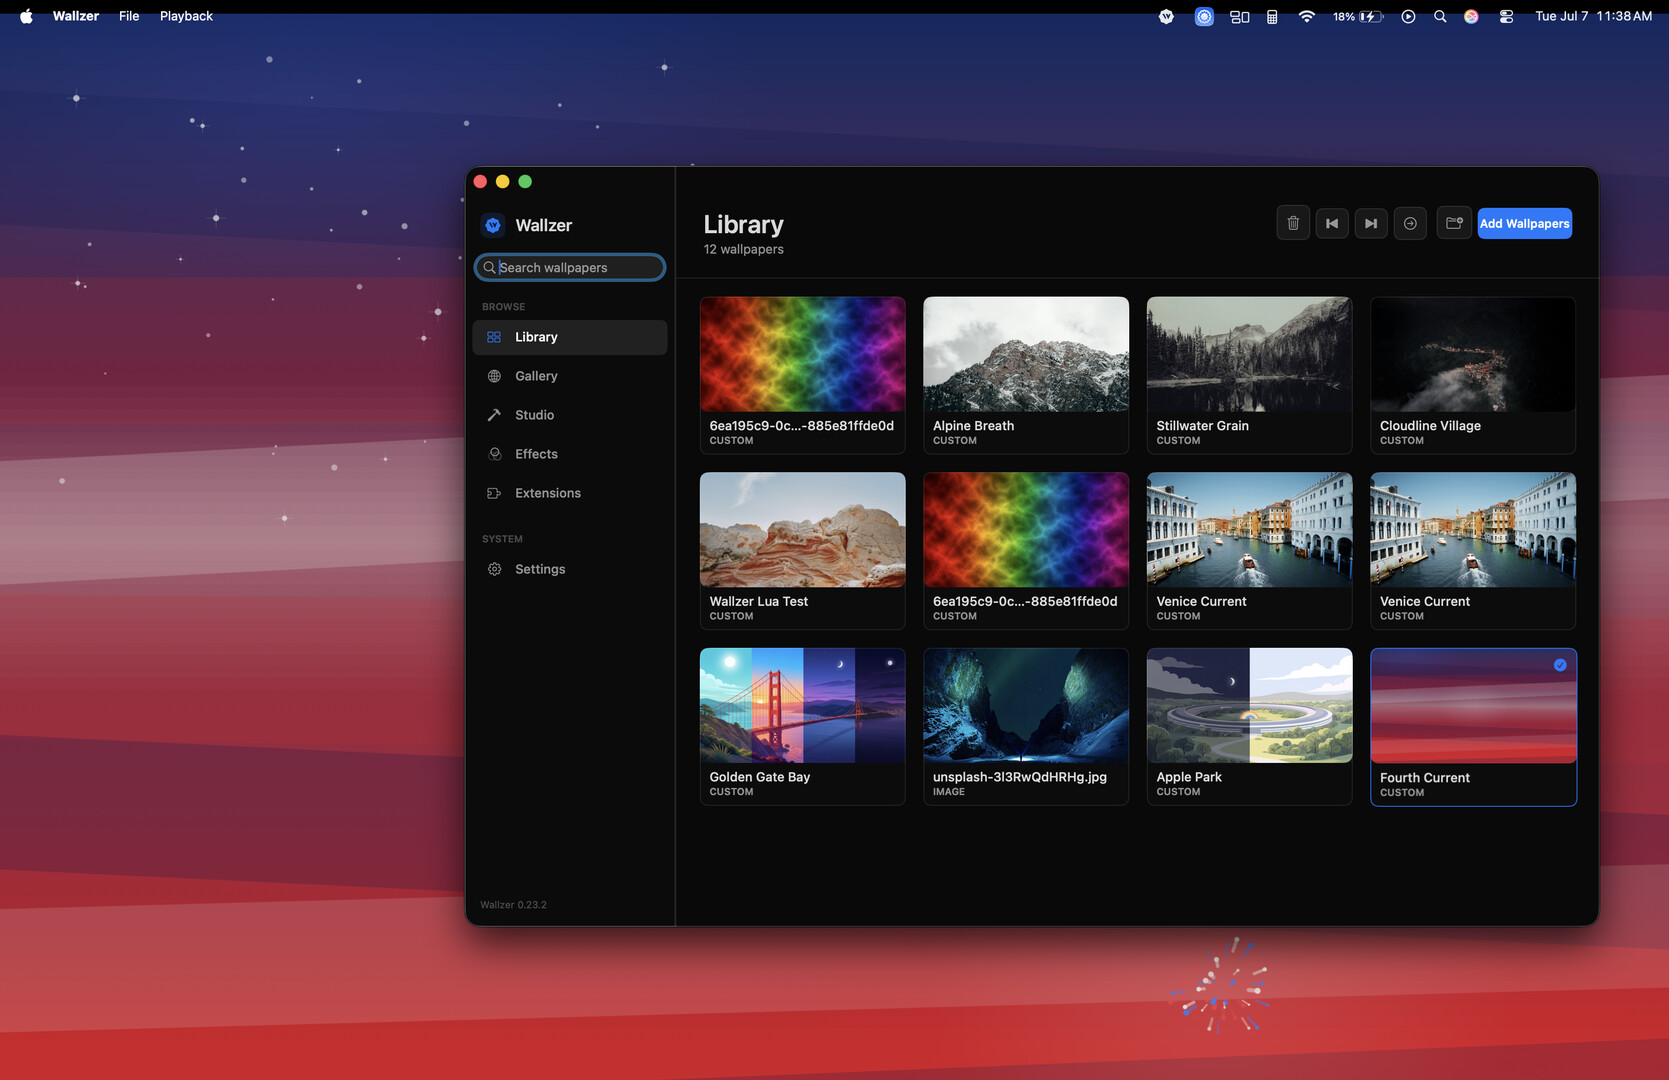Open the Studio section in sidebar
This screenshot has width=1669, height=1080.
click(x=570, y=415)
